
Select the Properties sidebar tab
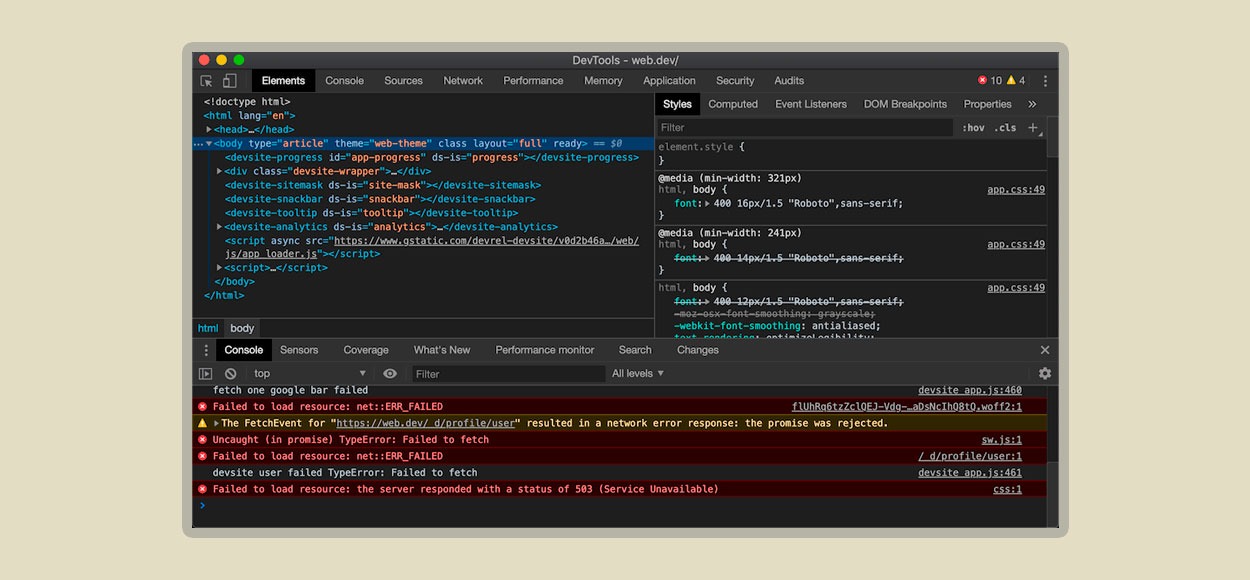coord(988,104)
